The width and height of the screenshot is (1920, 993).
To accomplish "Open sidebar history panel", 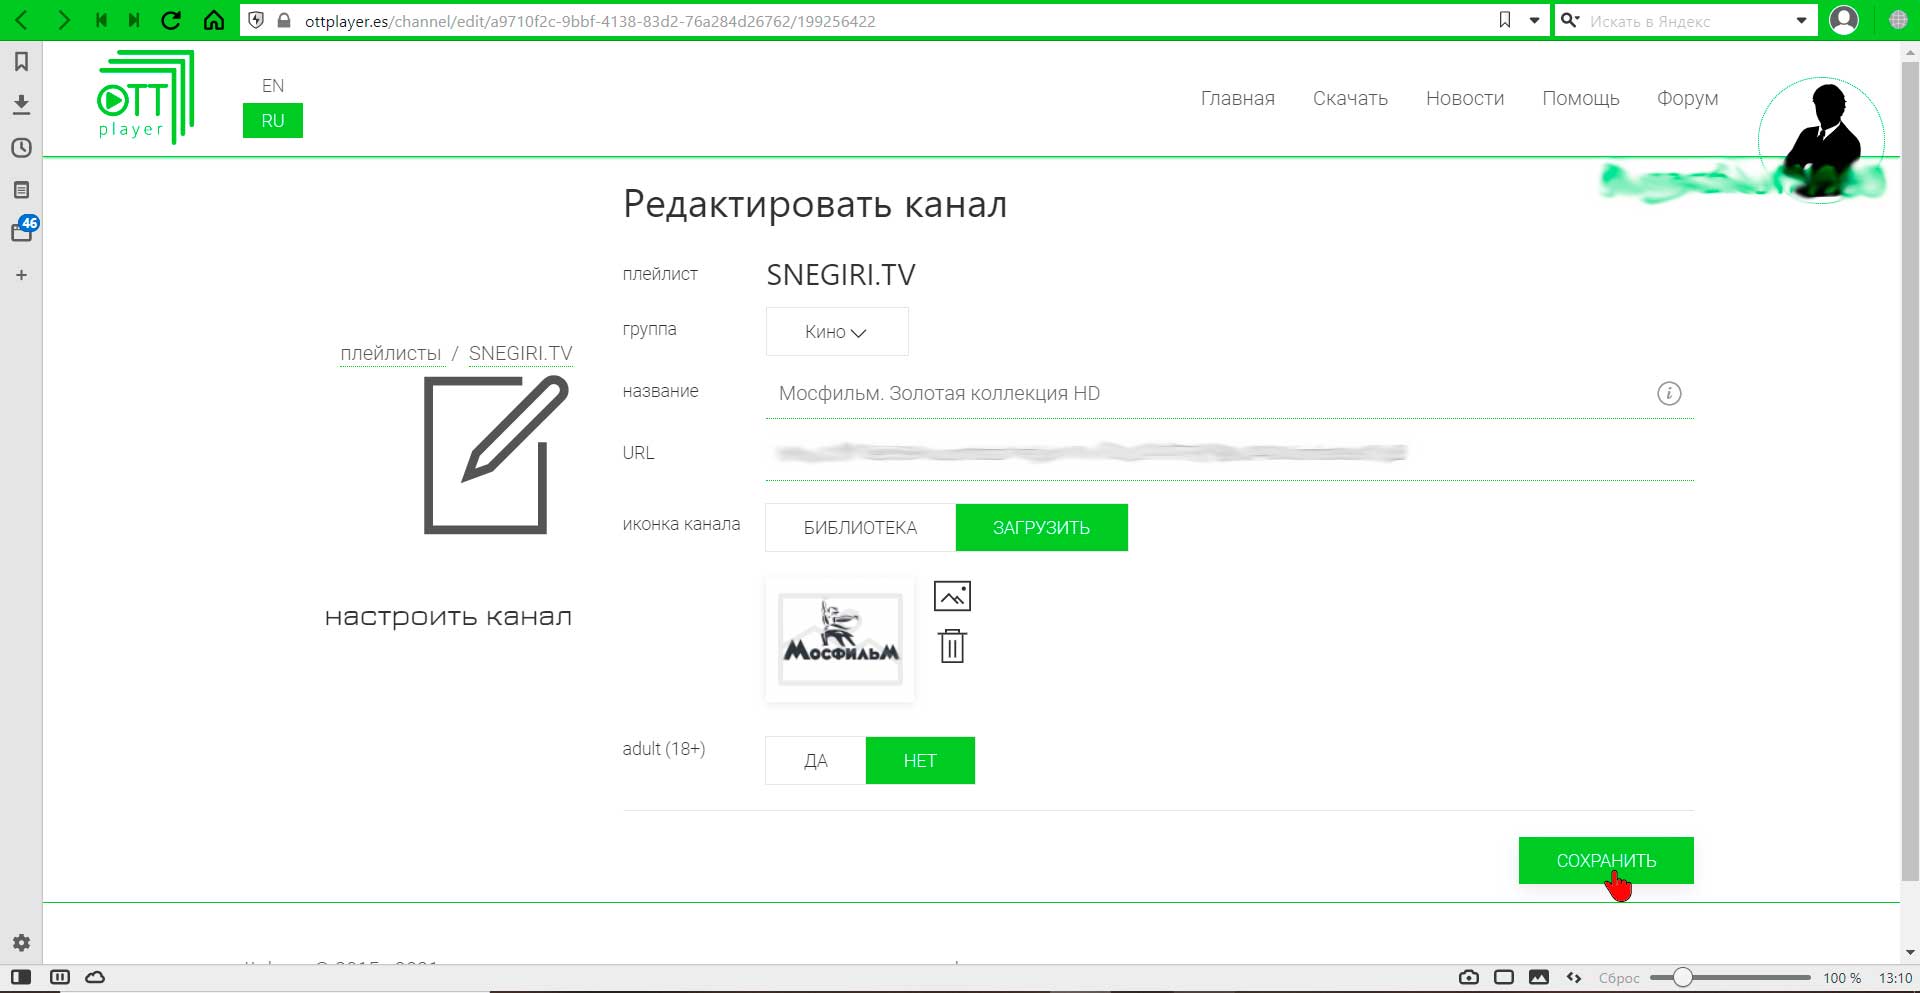I will point(21,147).
